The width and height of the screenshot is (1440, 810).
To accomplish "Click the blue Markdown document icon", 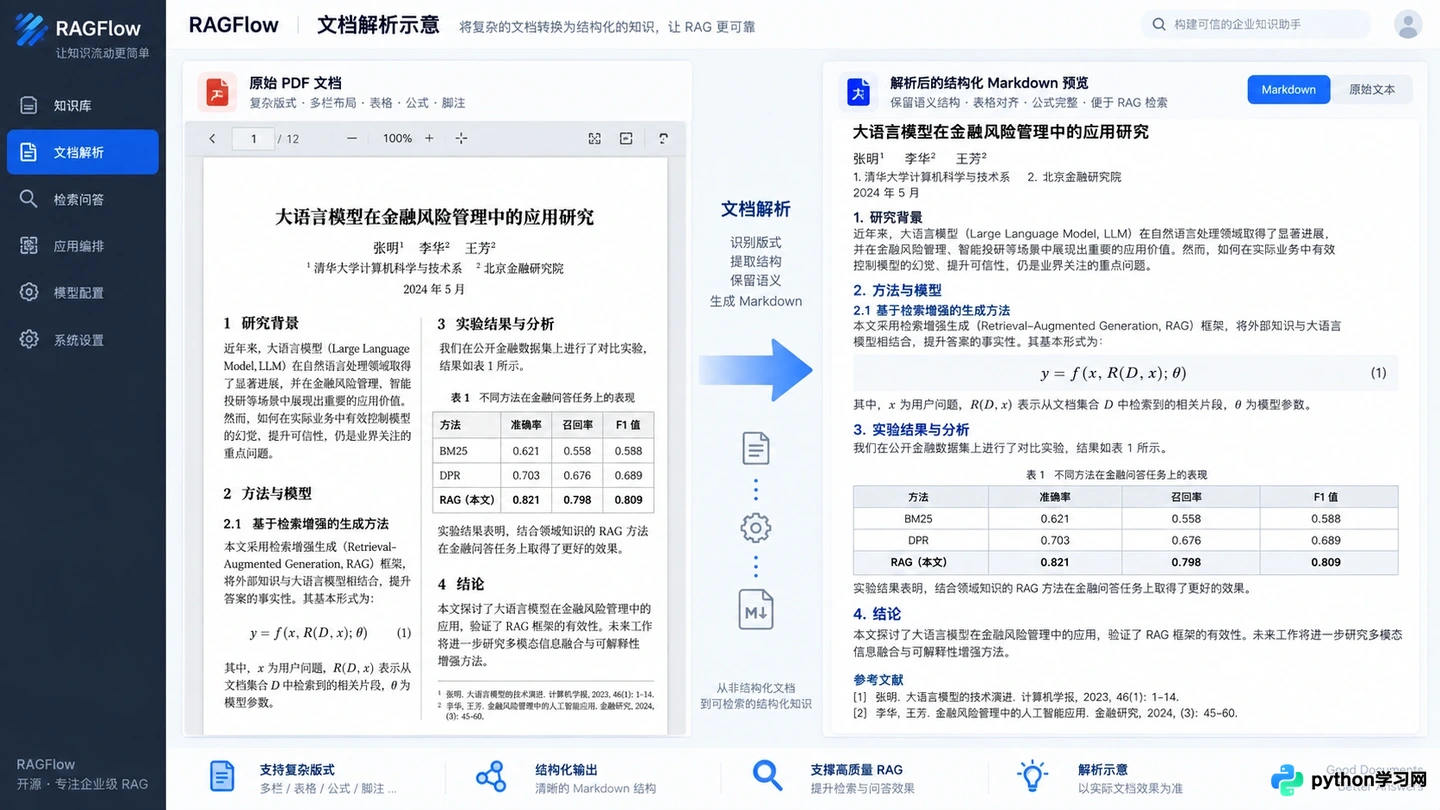I will 858,92.
